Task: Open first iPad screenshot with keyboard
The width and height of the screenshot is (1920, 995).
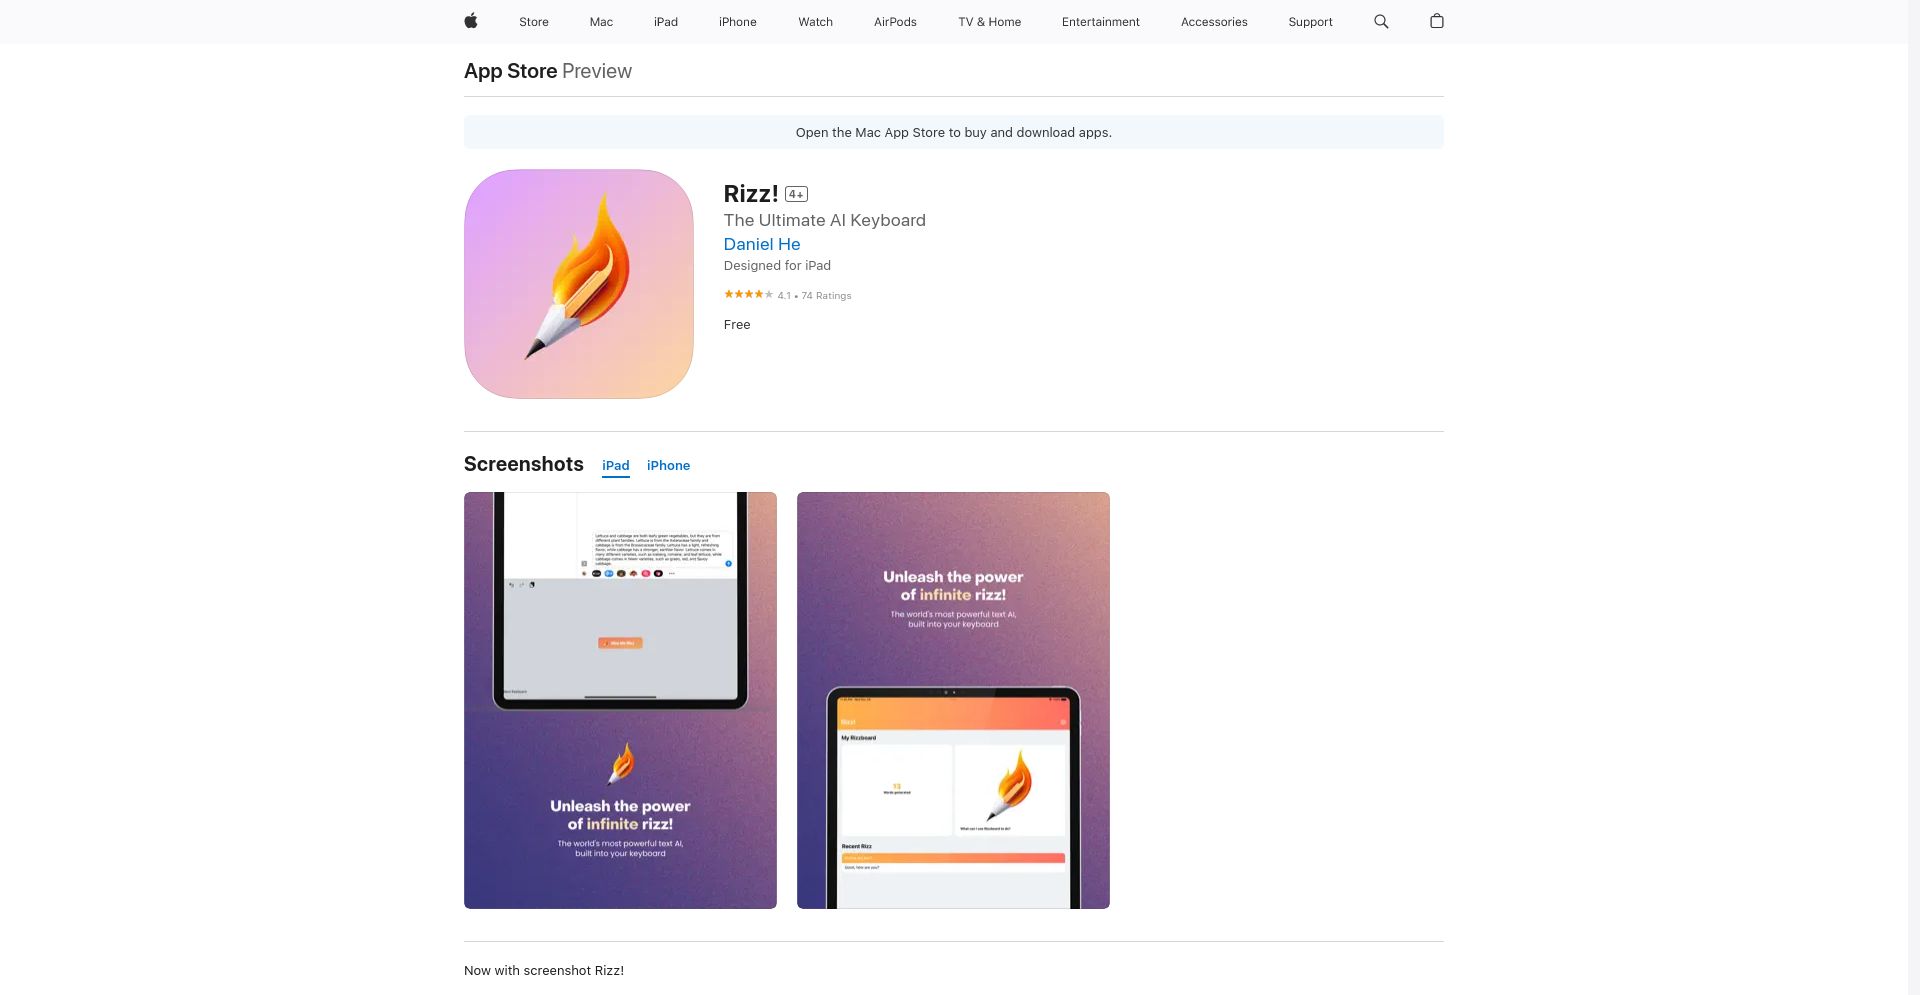Action: [x=620, y=700]
